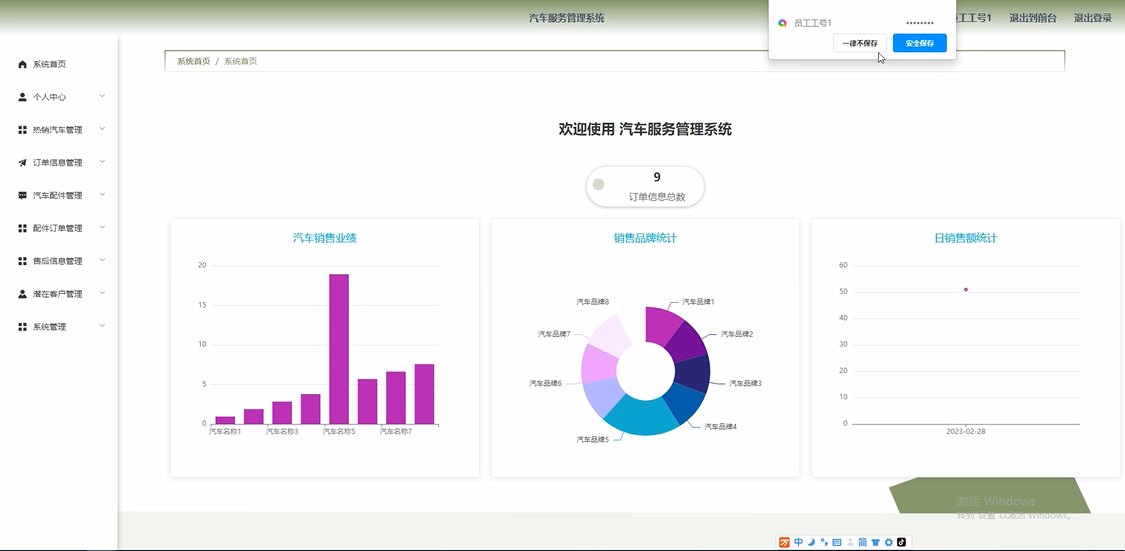Expand the 潜在客户管理 chevron

point(103,293)
